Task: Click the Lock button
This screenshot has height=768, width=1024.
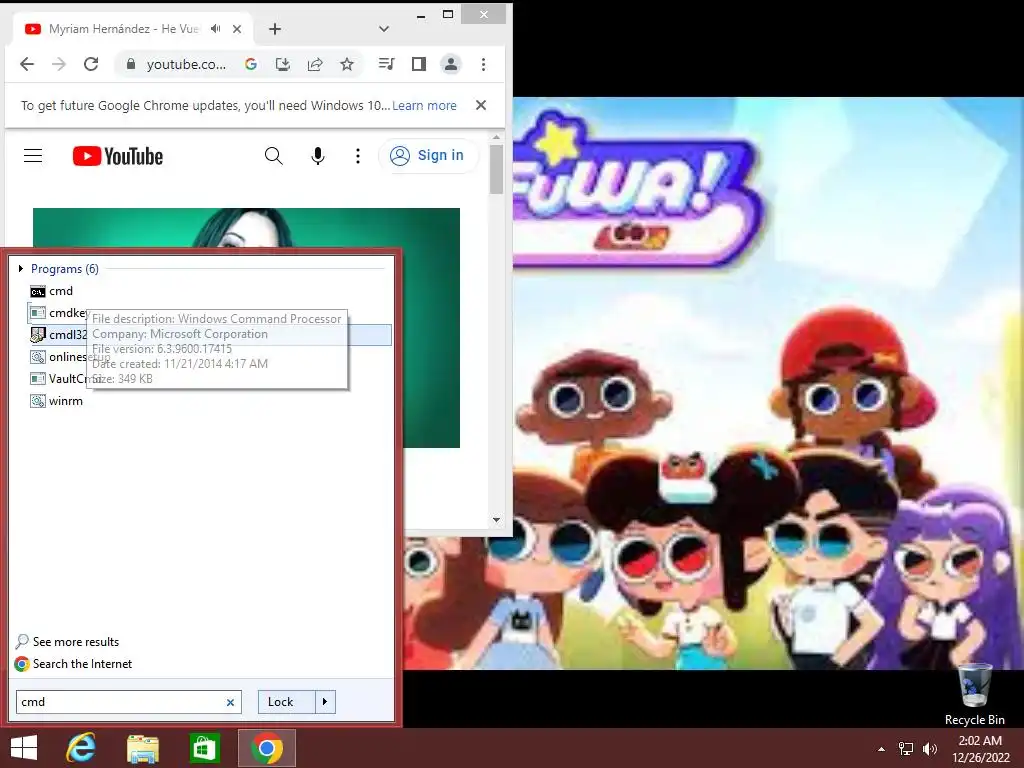Action: pos(286,702)
